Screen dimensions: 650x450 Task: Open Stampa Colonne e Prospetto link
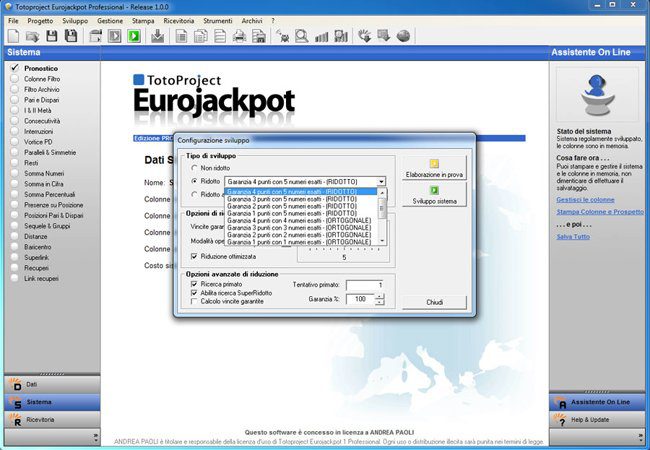pos(600,212)
